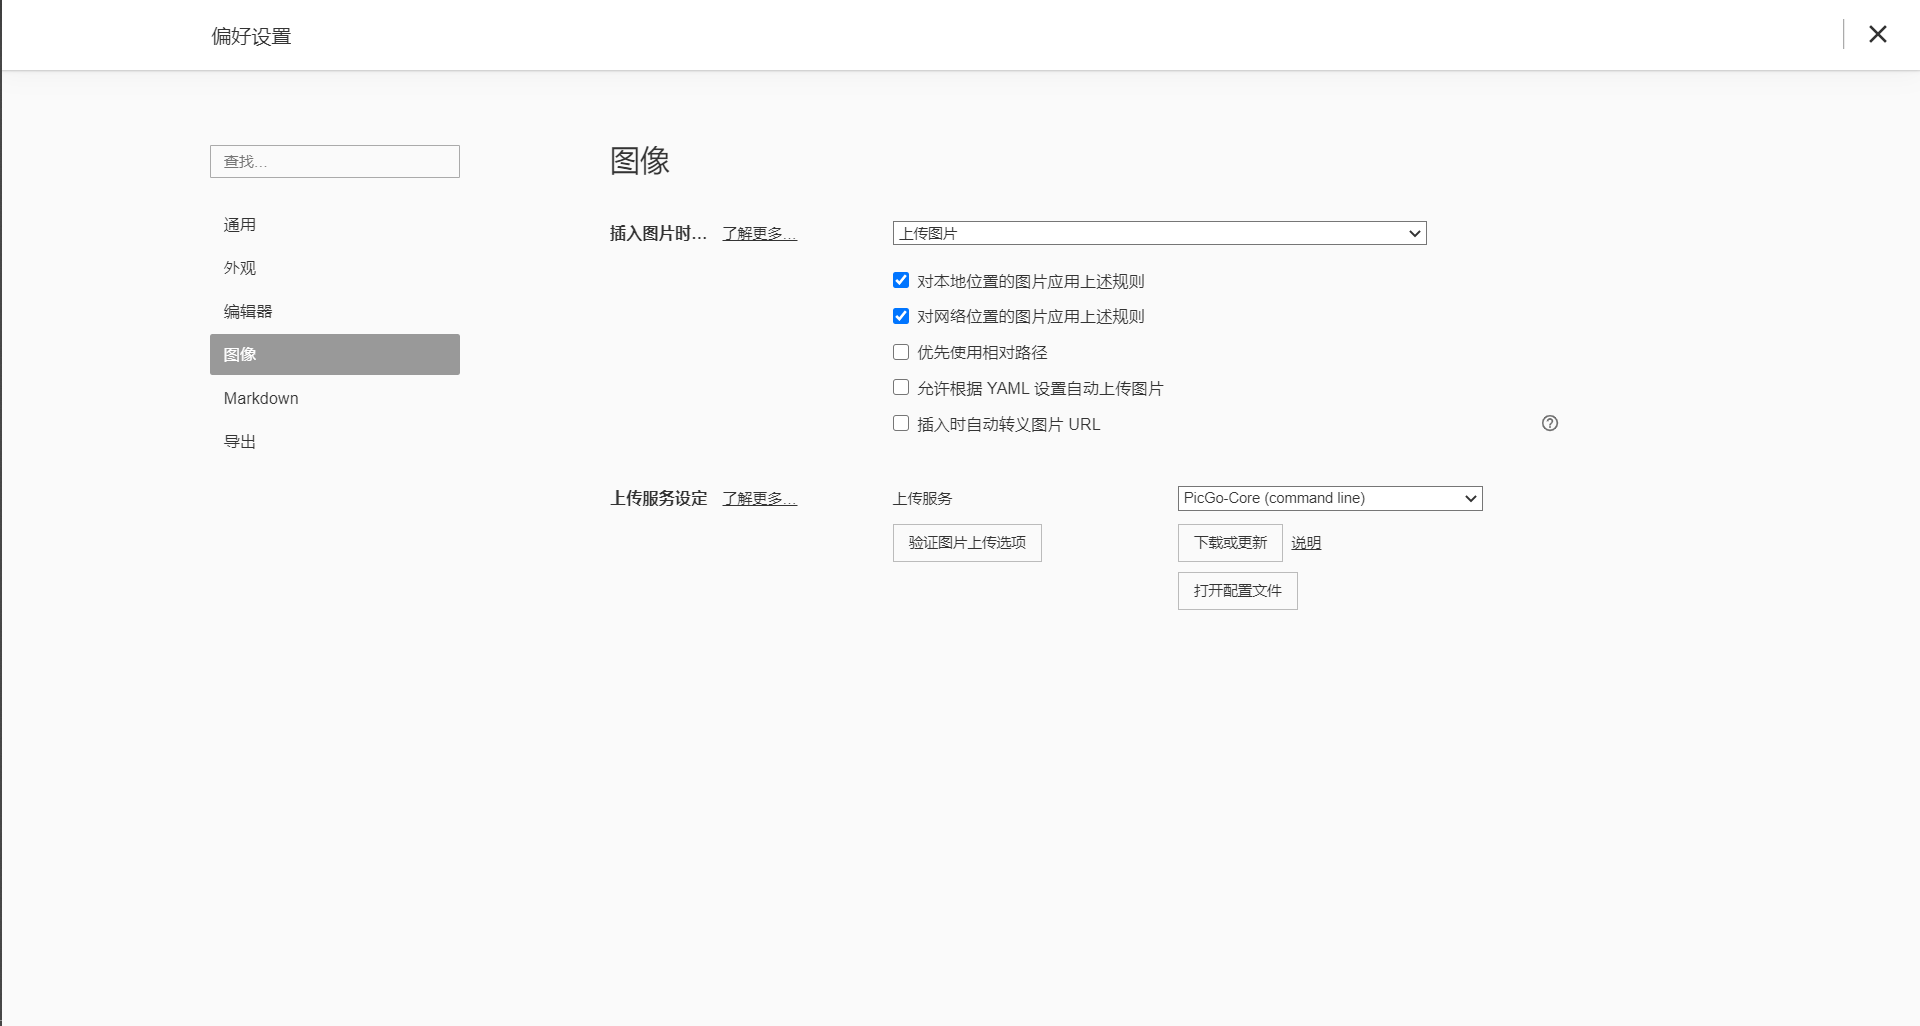Open the Markdown settings section
The image size is (1920, 1026).
[335, 398]
